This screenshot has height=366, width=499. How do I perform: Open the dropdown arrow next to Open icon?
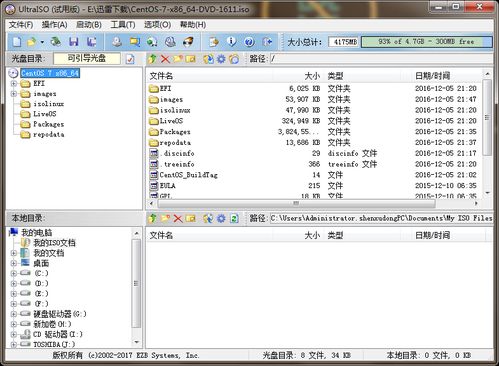click(42, 42)
